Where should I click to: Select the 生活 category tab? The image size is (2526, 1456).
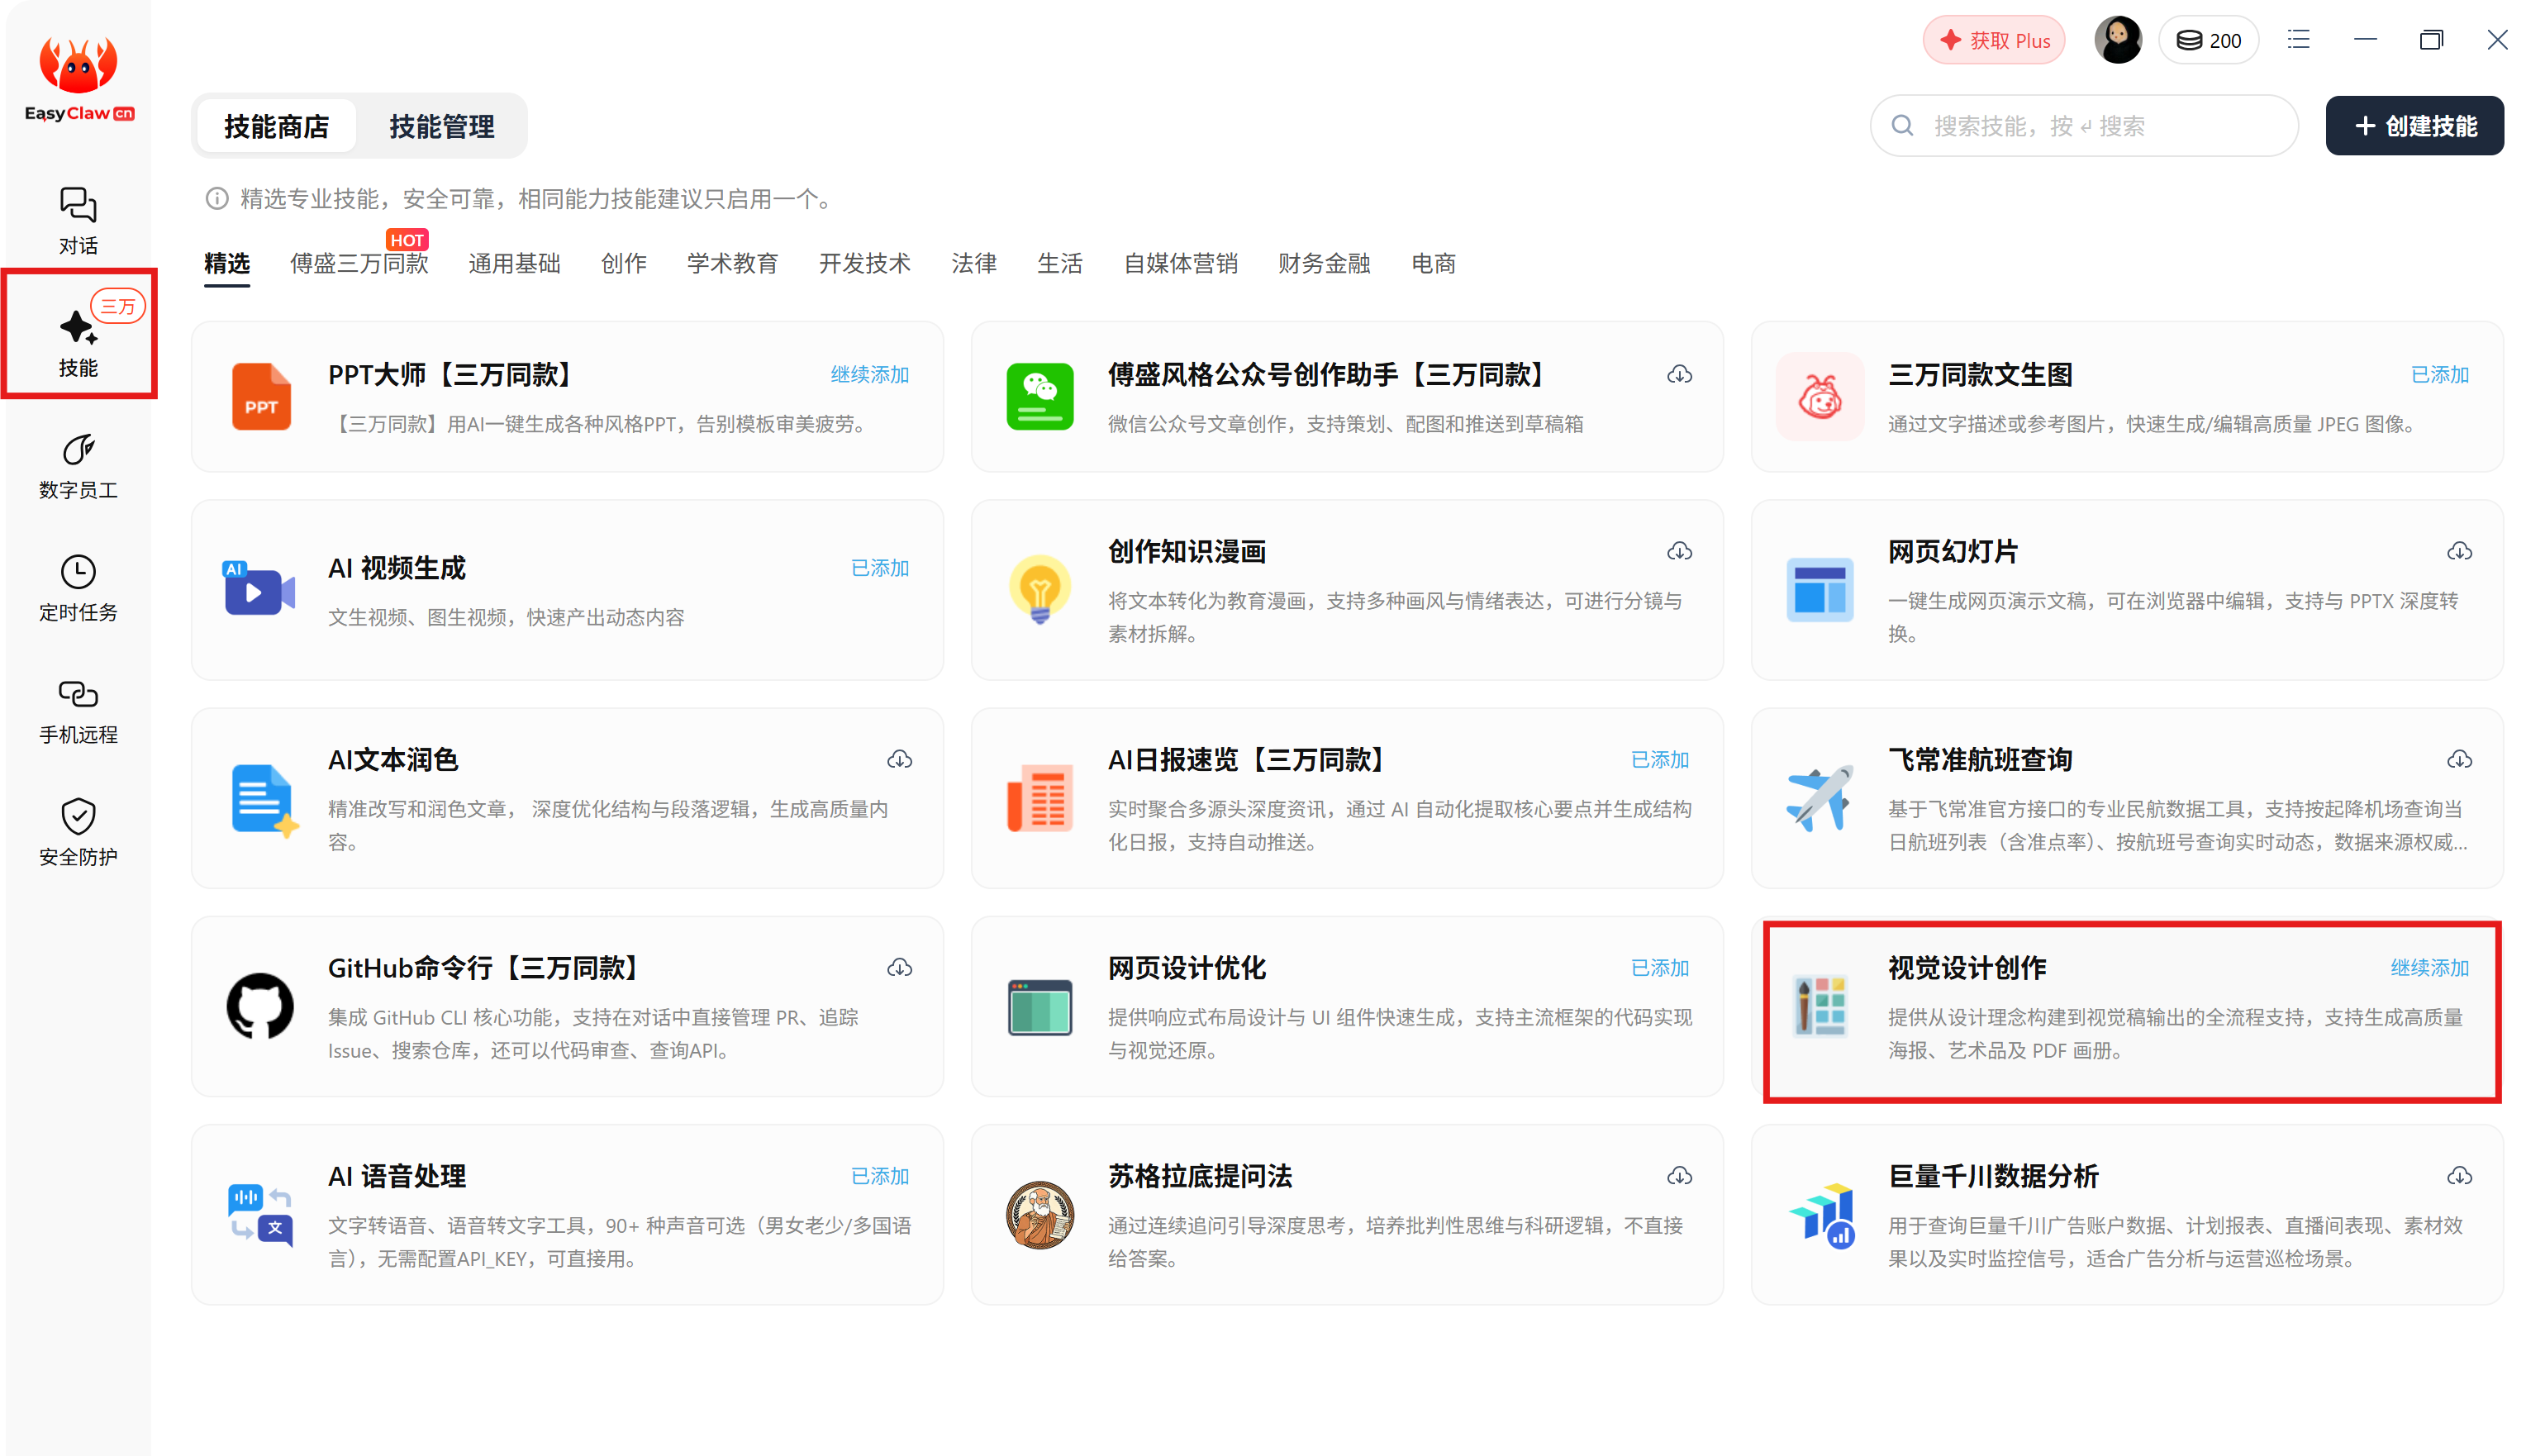click(x=1059, y=263)
